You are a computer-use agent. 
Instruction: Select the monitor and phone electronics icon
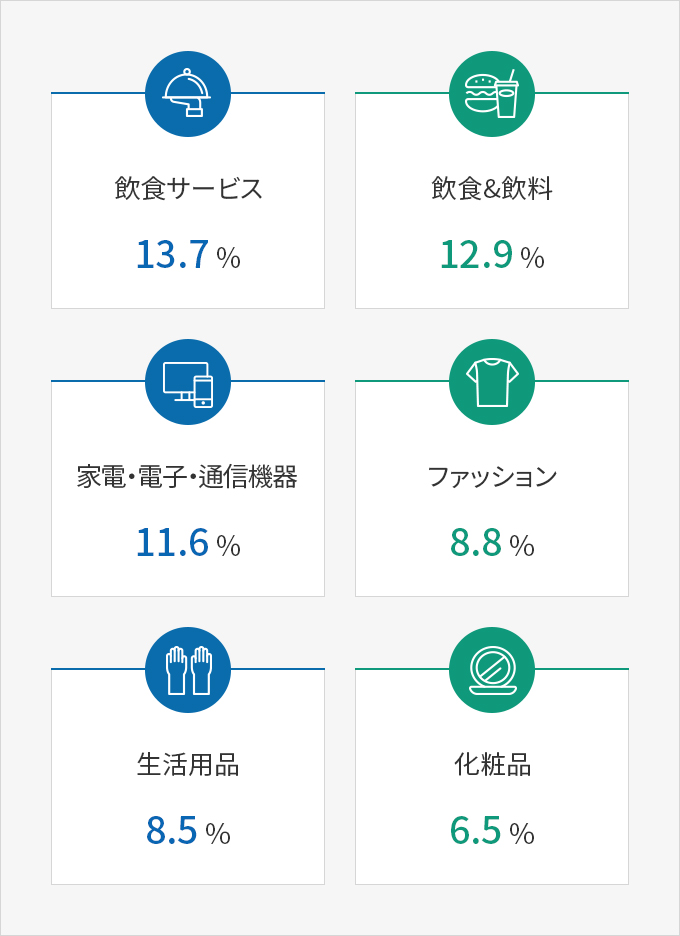[x=188, y=382]
